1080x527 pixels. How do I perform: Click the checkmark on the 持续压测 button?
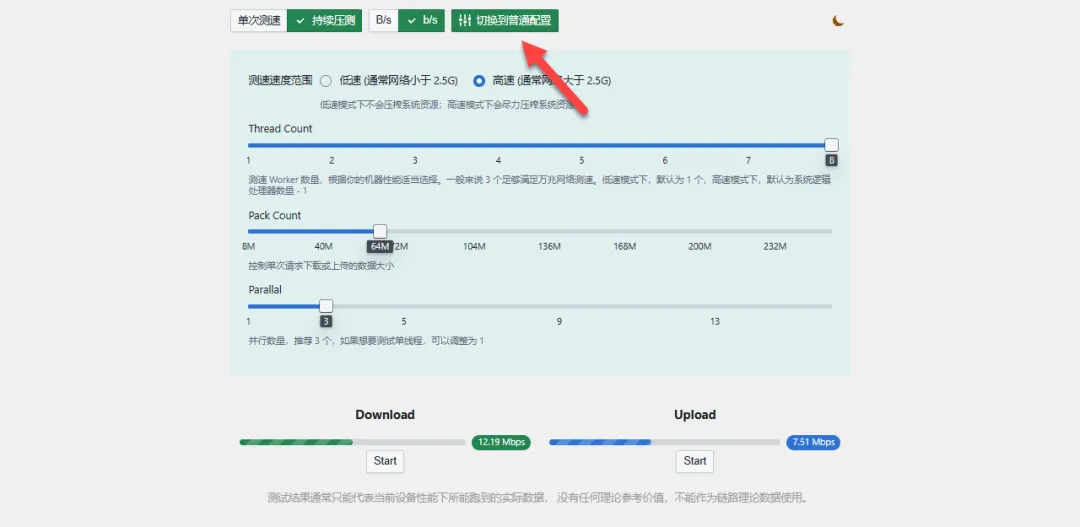300,21
